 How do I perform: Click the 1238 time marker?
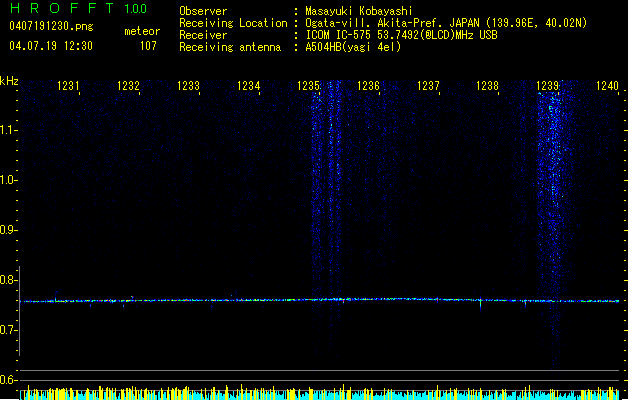(487, 85)
